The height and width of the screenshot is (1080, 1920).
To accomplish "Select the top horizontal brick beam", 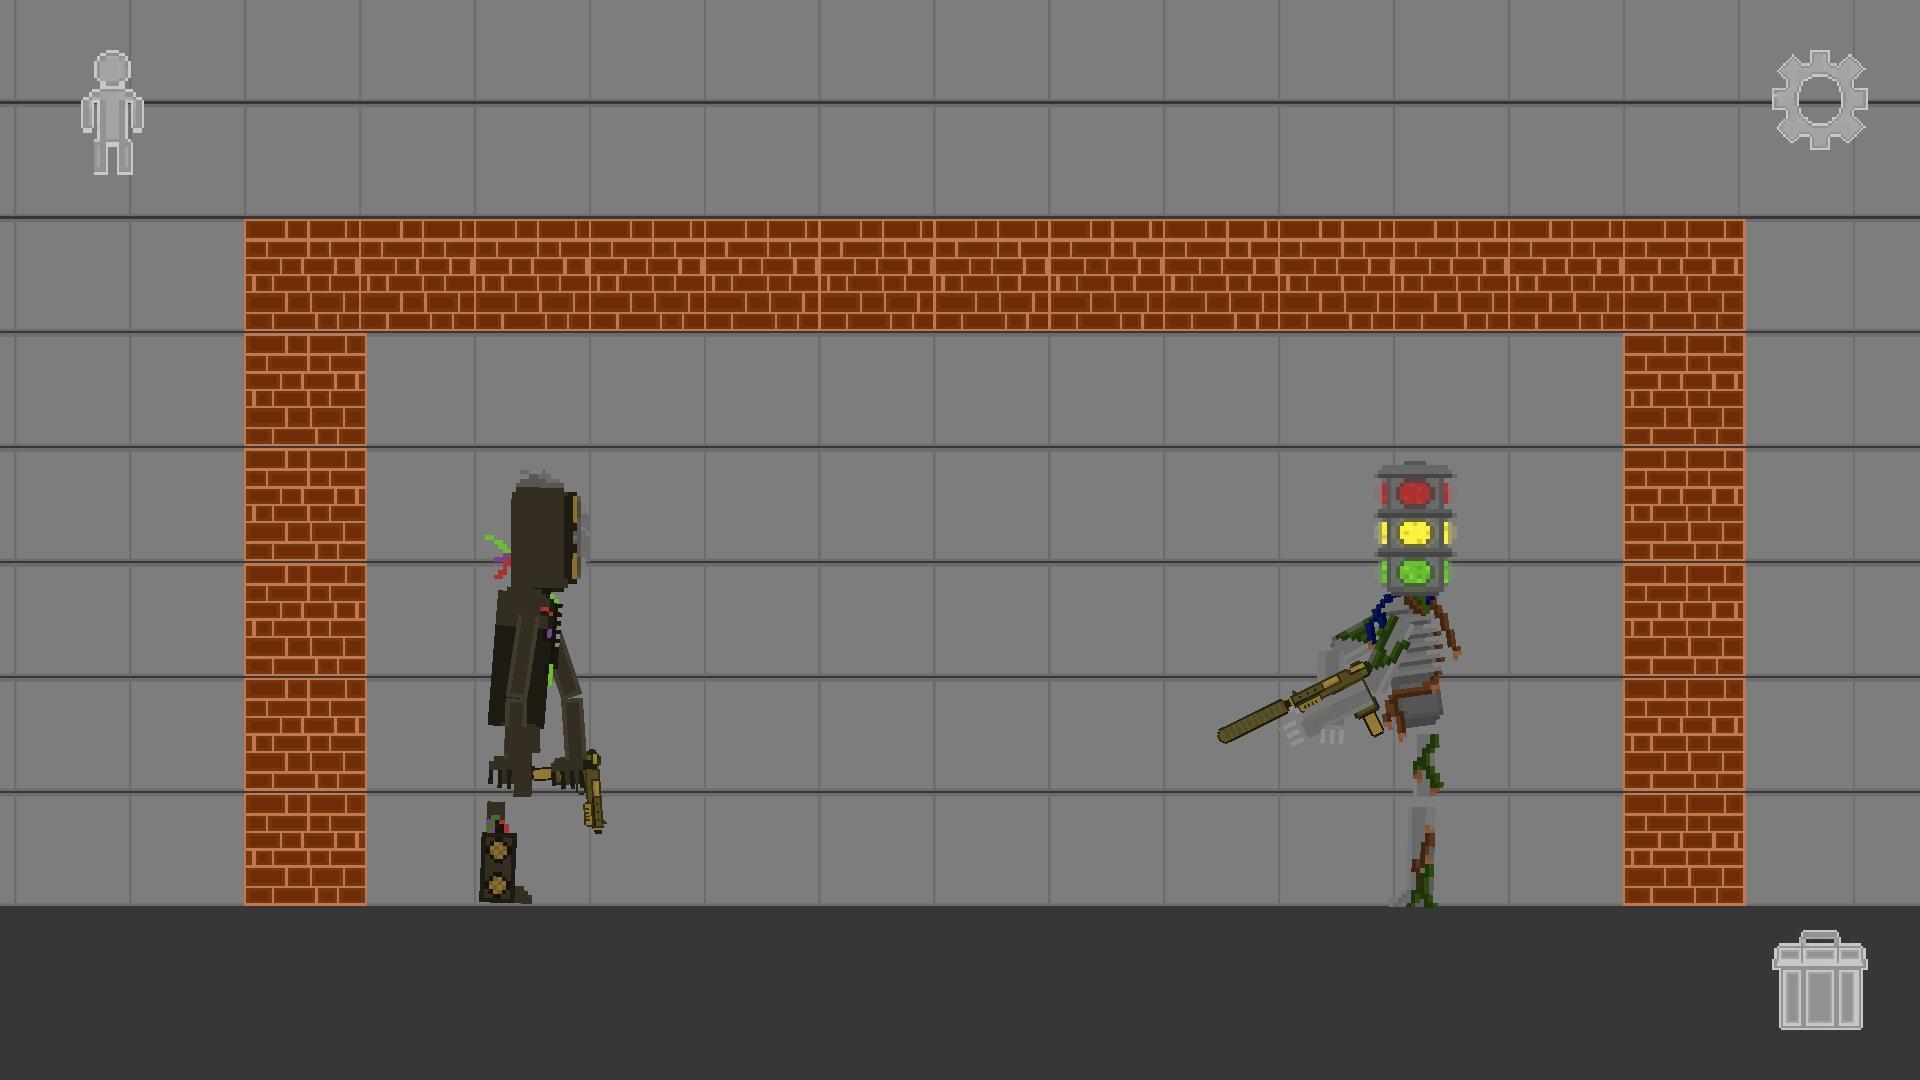I will [995, 275].
